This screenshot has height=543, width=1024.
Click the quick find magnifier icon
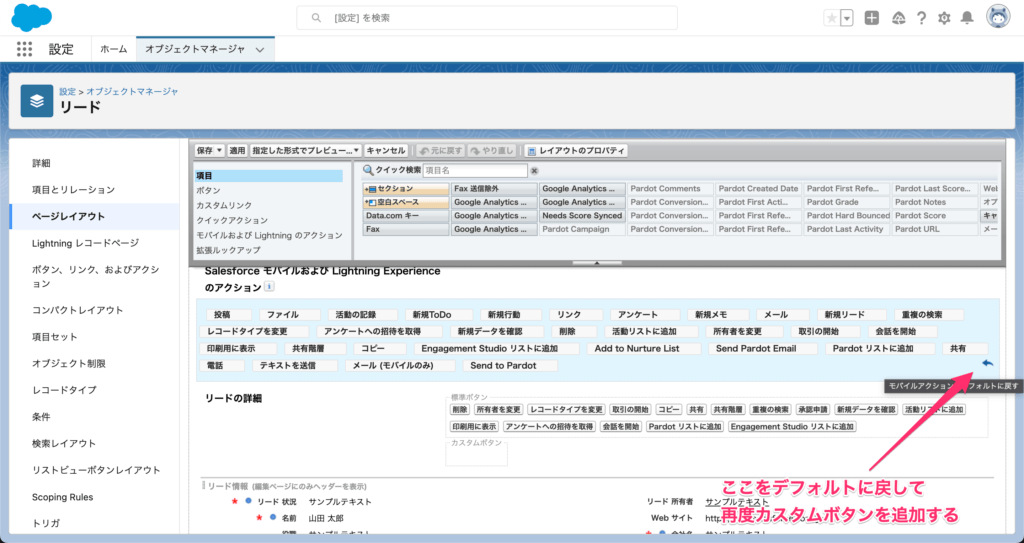[x=368, y=170]
